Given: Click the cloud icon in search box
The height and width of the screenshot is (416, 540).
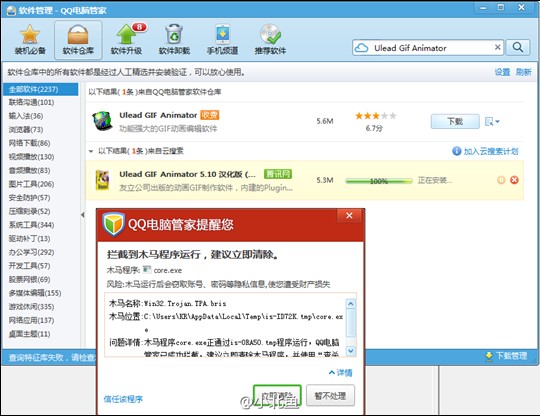Looking at the screenshot, I should 362,48.
